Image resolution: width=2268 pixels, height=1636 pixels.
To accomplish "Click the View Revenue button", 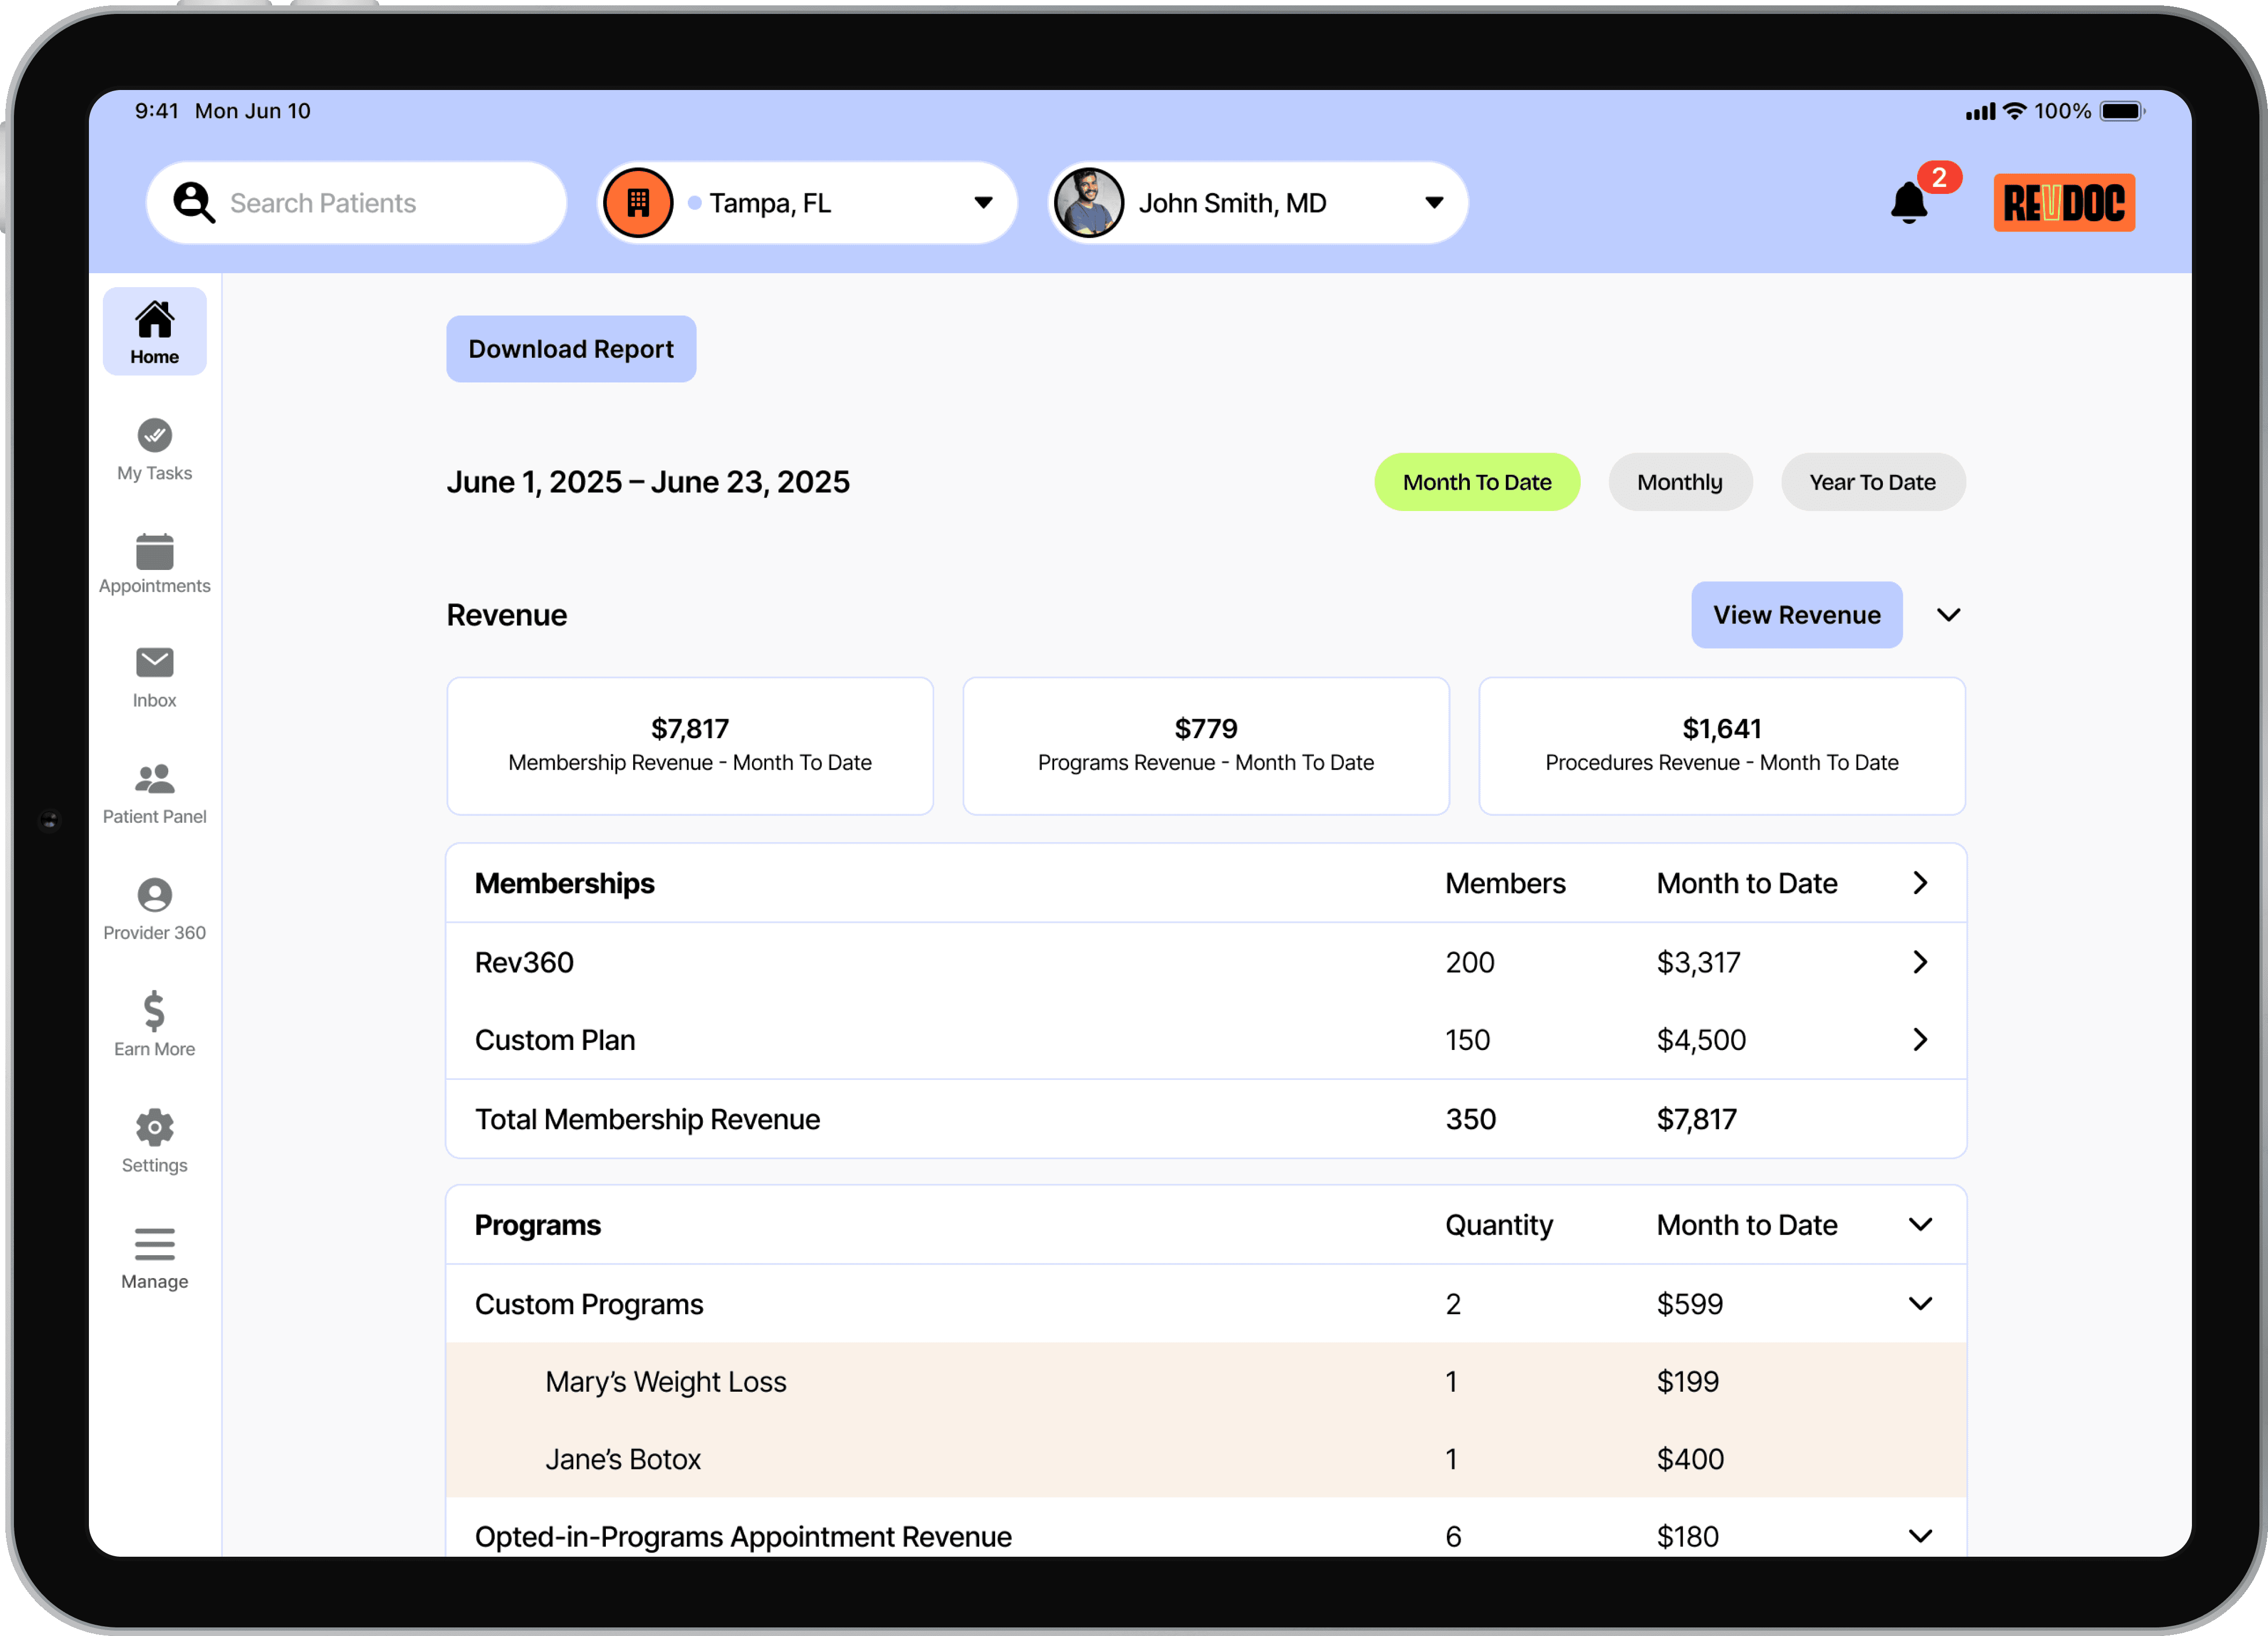I will [x=1796, y=615].
